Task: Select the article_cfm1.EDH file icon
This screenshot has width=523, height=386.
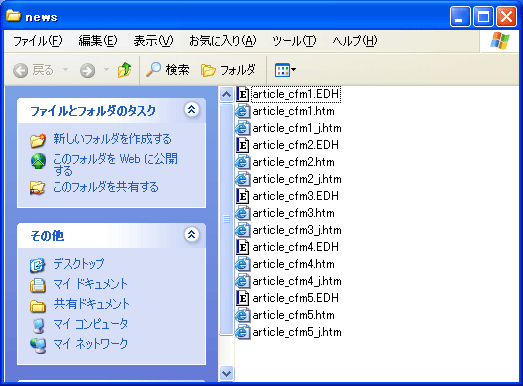Action: click(x=242, y=94)
